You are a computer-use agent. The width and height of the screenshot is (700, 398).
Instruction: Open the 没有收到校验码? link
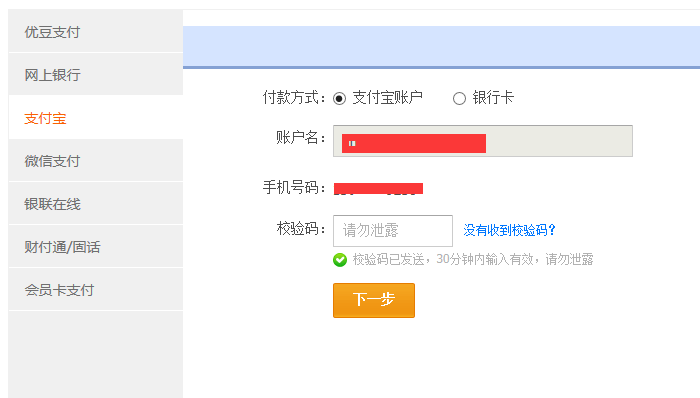509,230
